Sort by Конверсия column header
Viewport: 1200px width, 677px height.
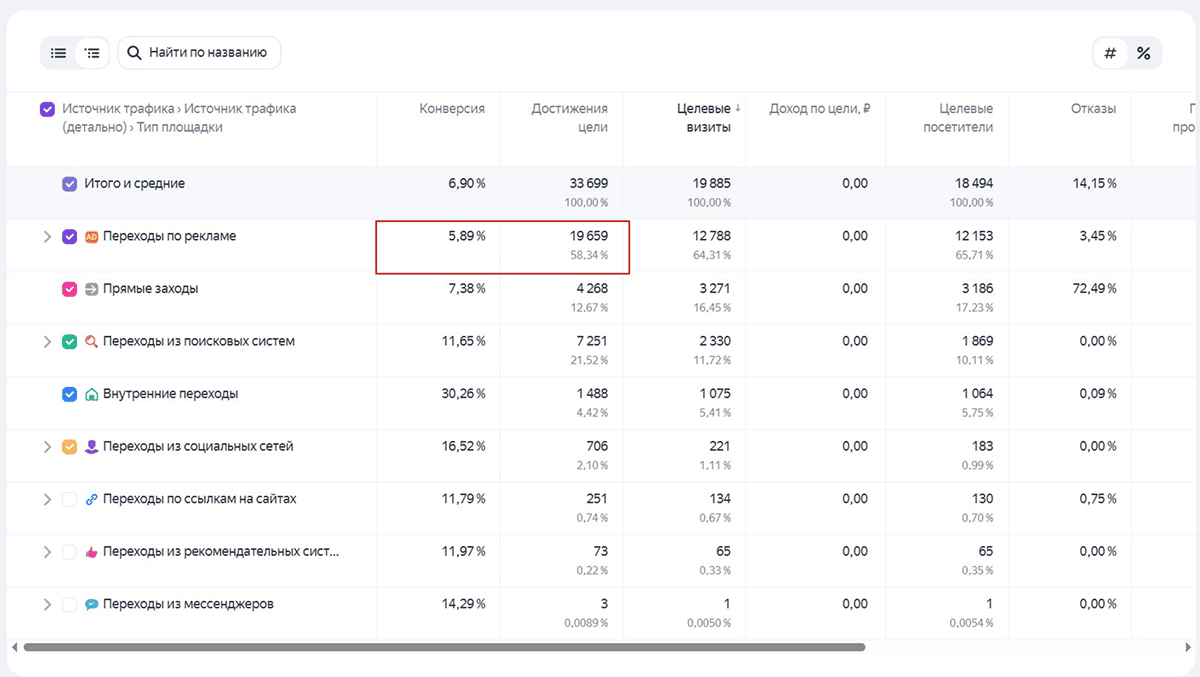click(x=451, y=109)
